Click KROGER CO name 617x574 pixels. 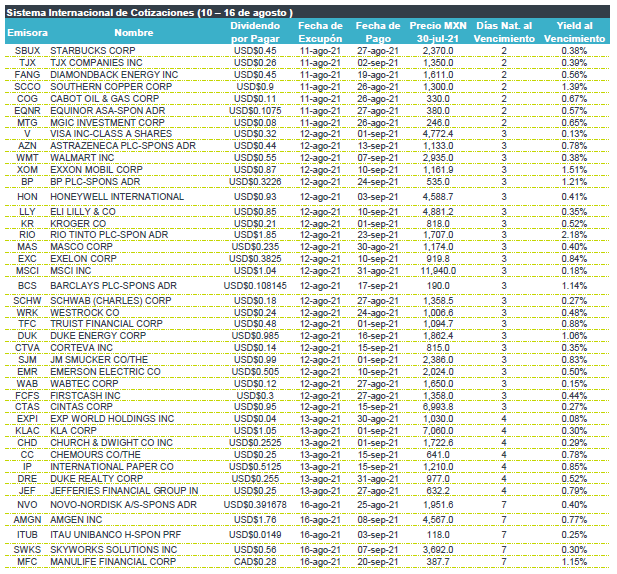click(x=78, y=223)
